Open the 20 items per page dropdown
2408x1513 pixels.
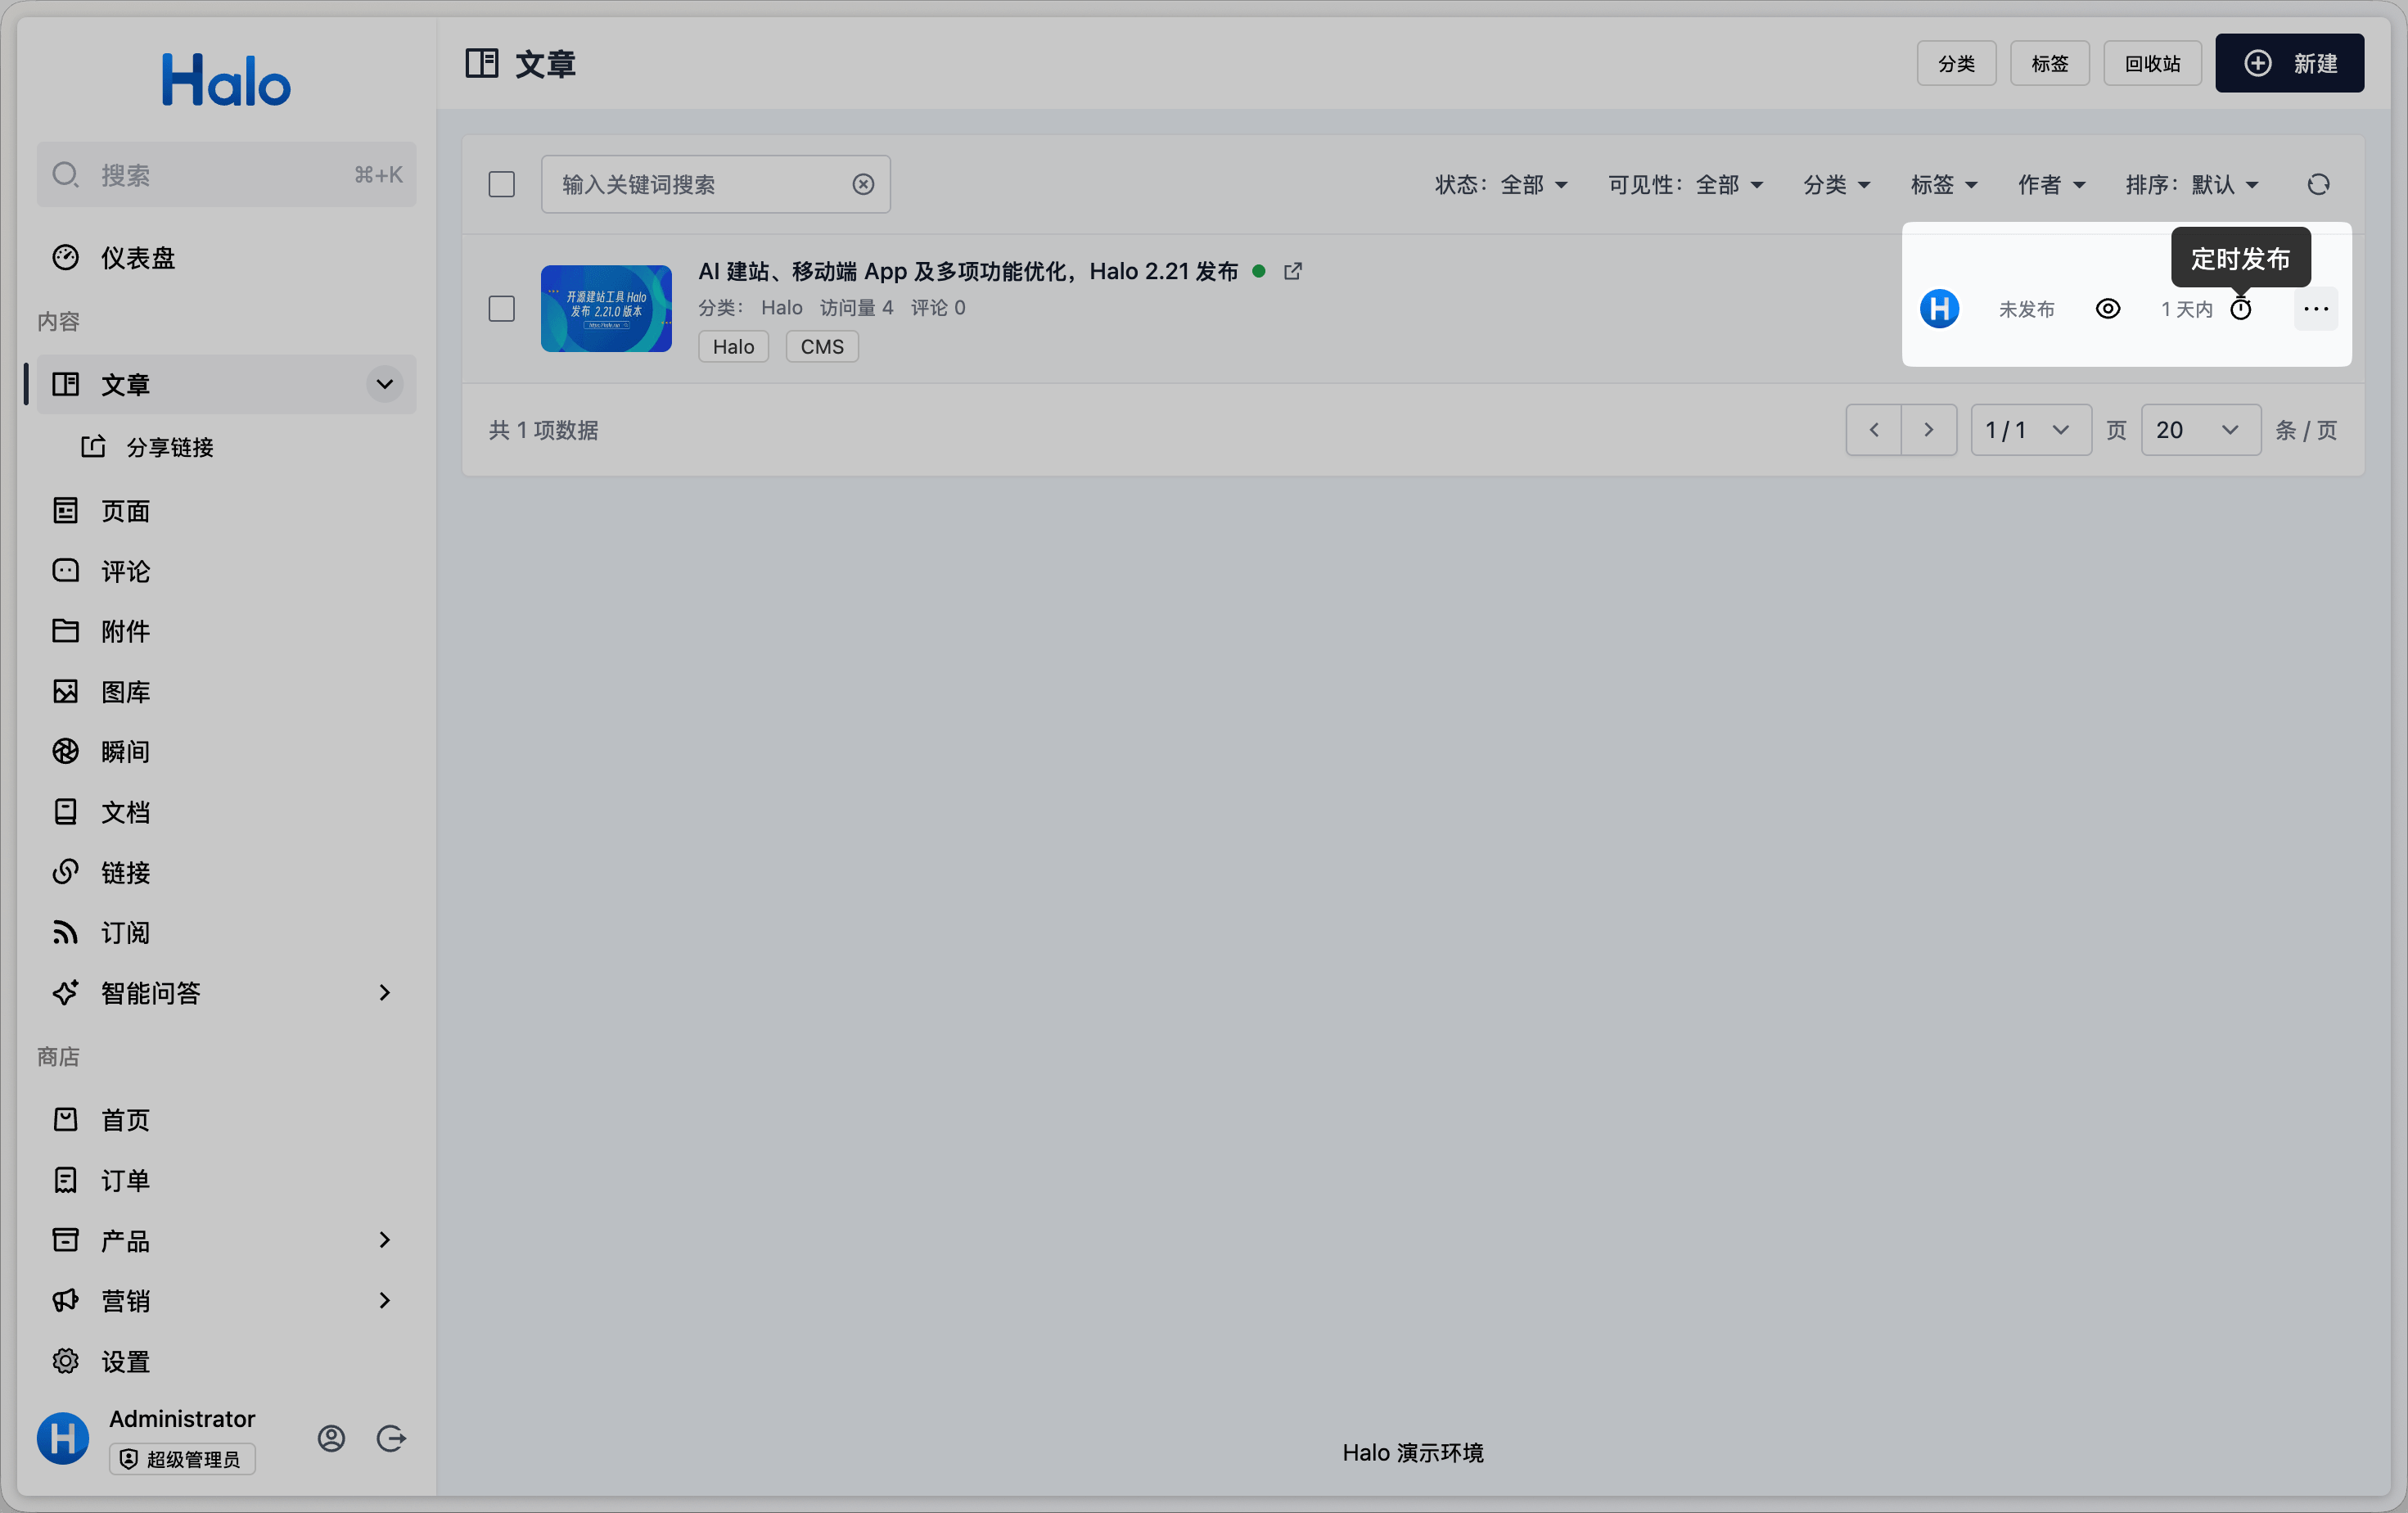point(2201,430)
